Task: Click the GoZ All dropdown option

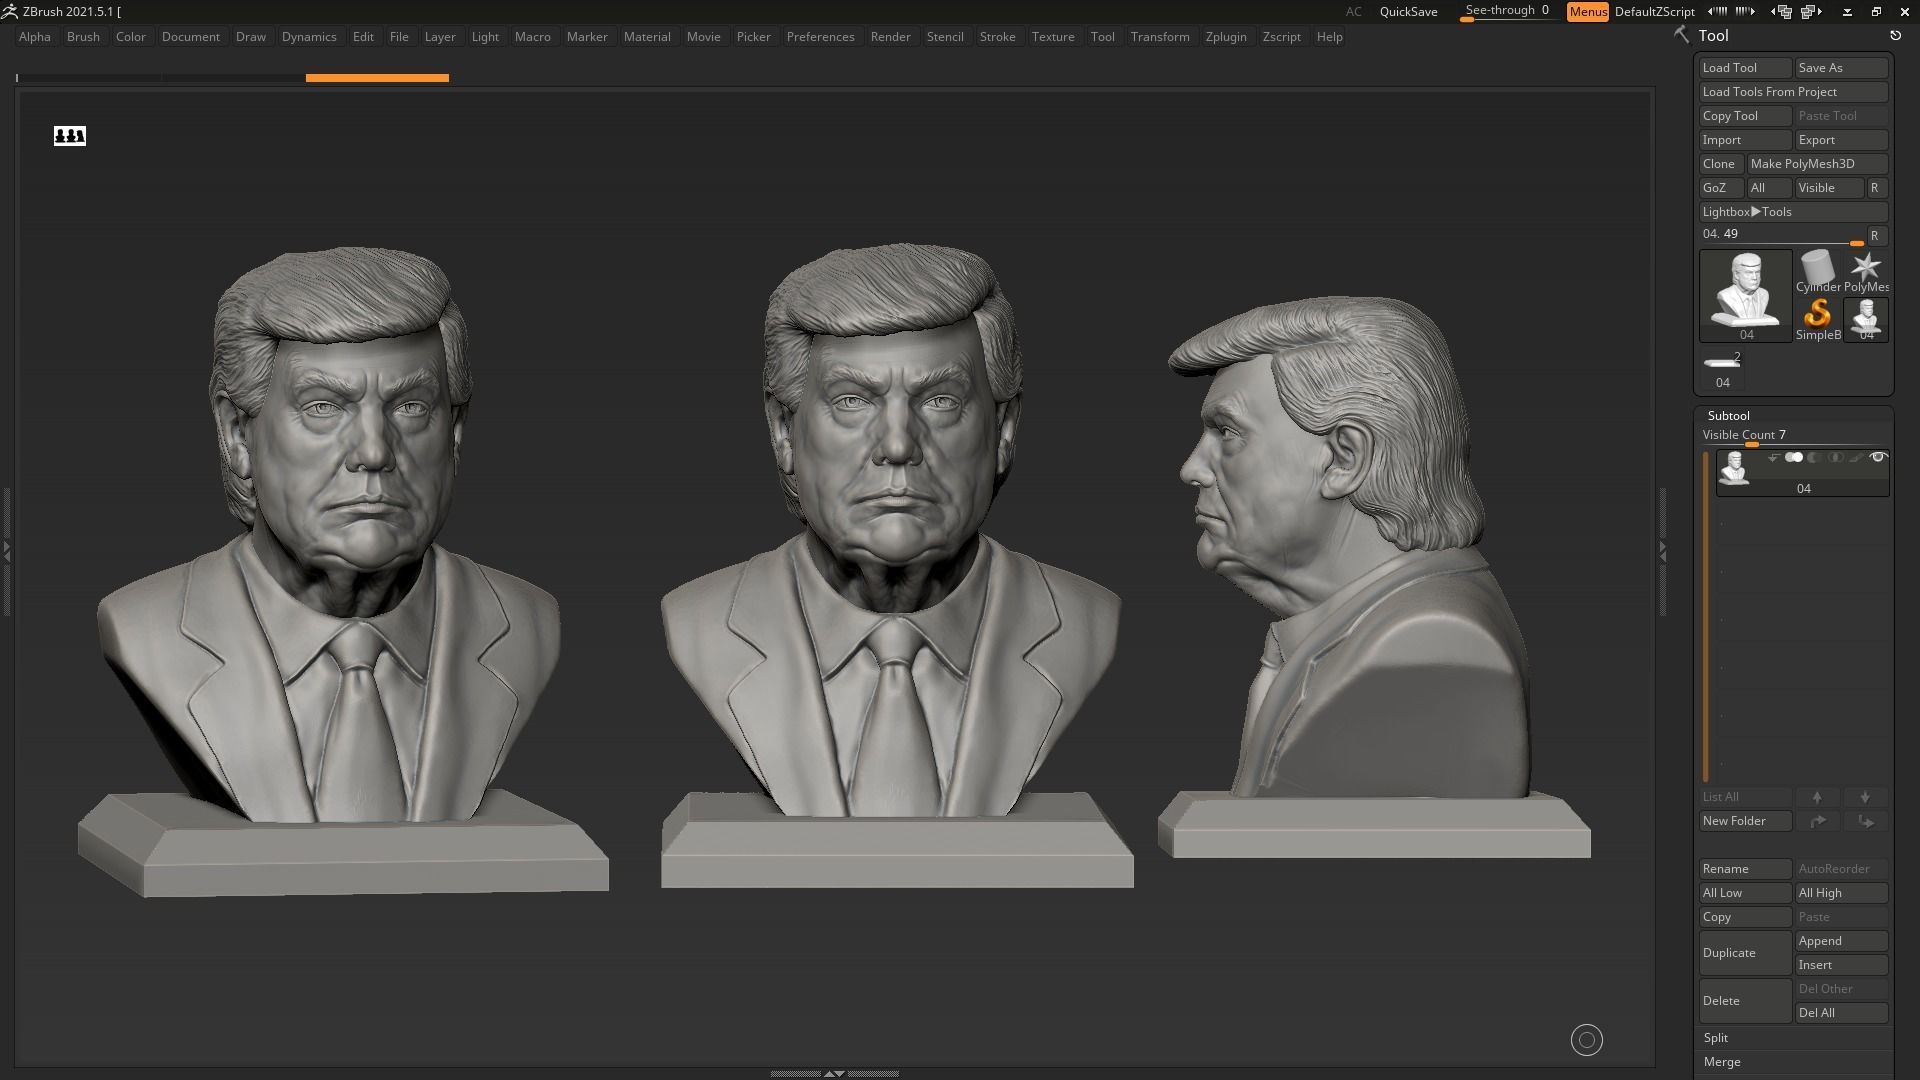Action: pyautogui.click(x=1768, y=187)
